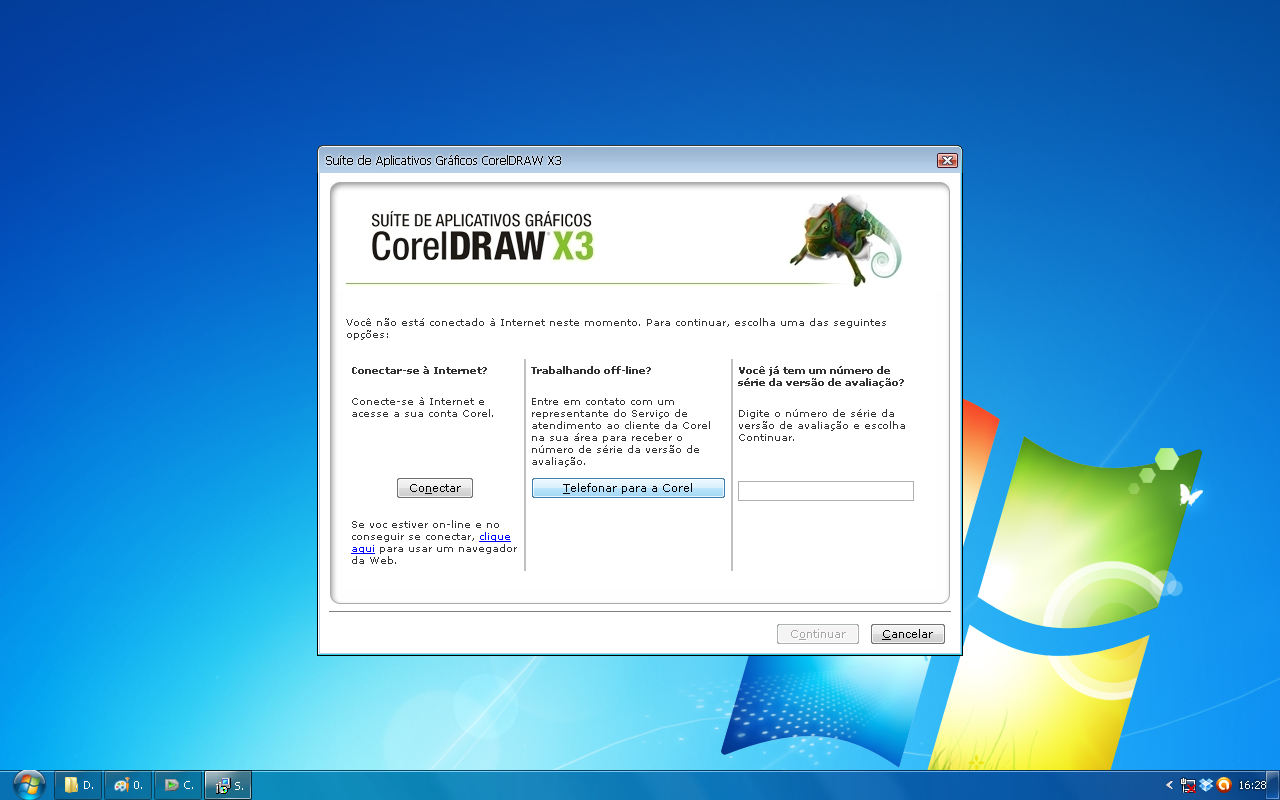
Task: Focus the trial serial number input field
Action: click(x=826, y=491)
